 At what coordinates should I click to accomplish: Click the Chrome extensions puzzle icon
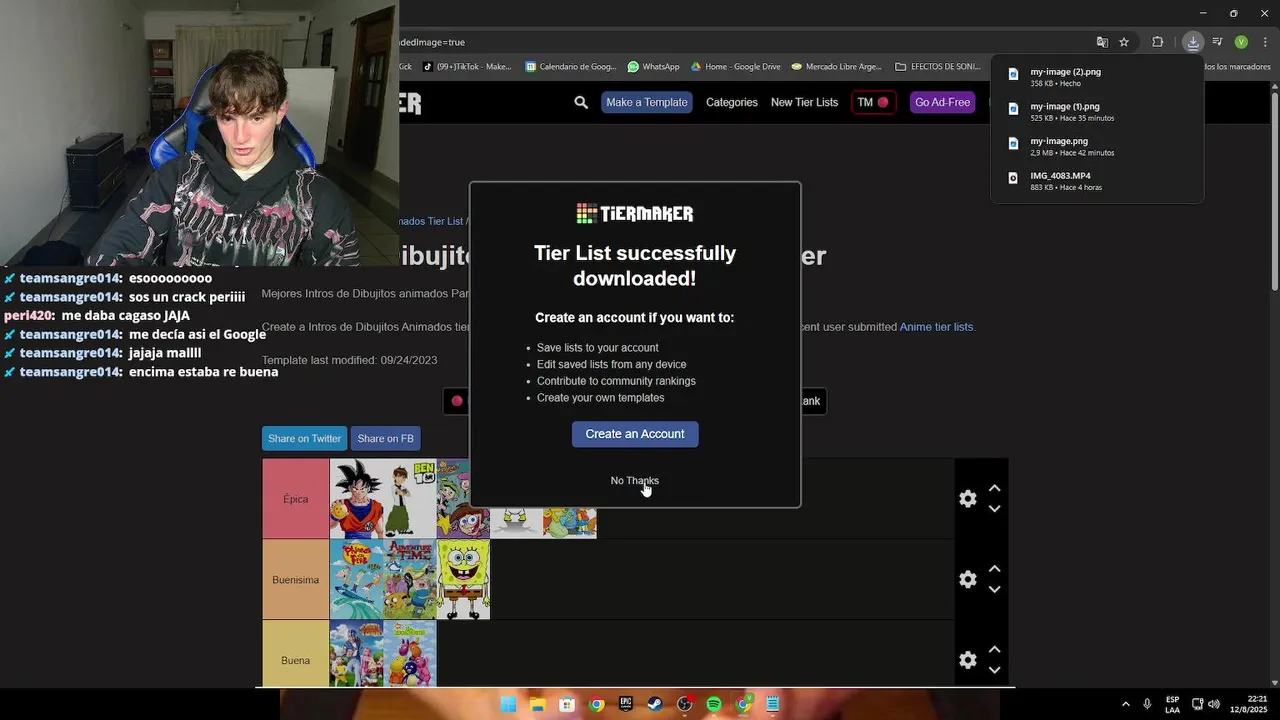point(1158,42)
